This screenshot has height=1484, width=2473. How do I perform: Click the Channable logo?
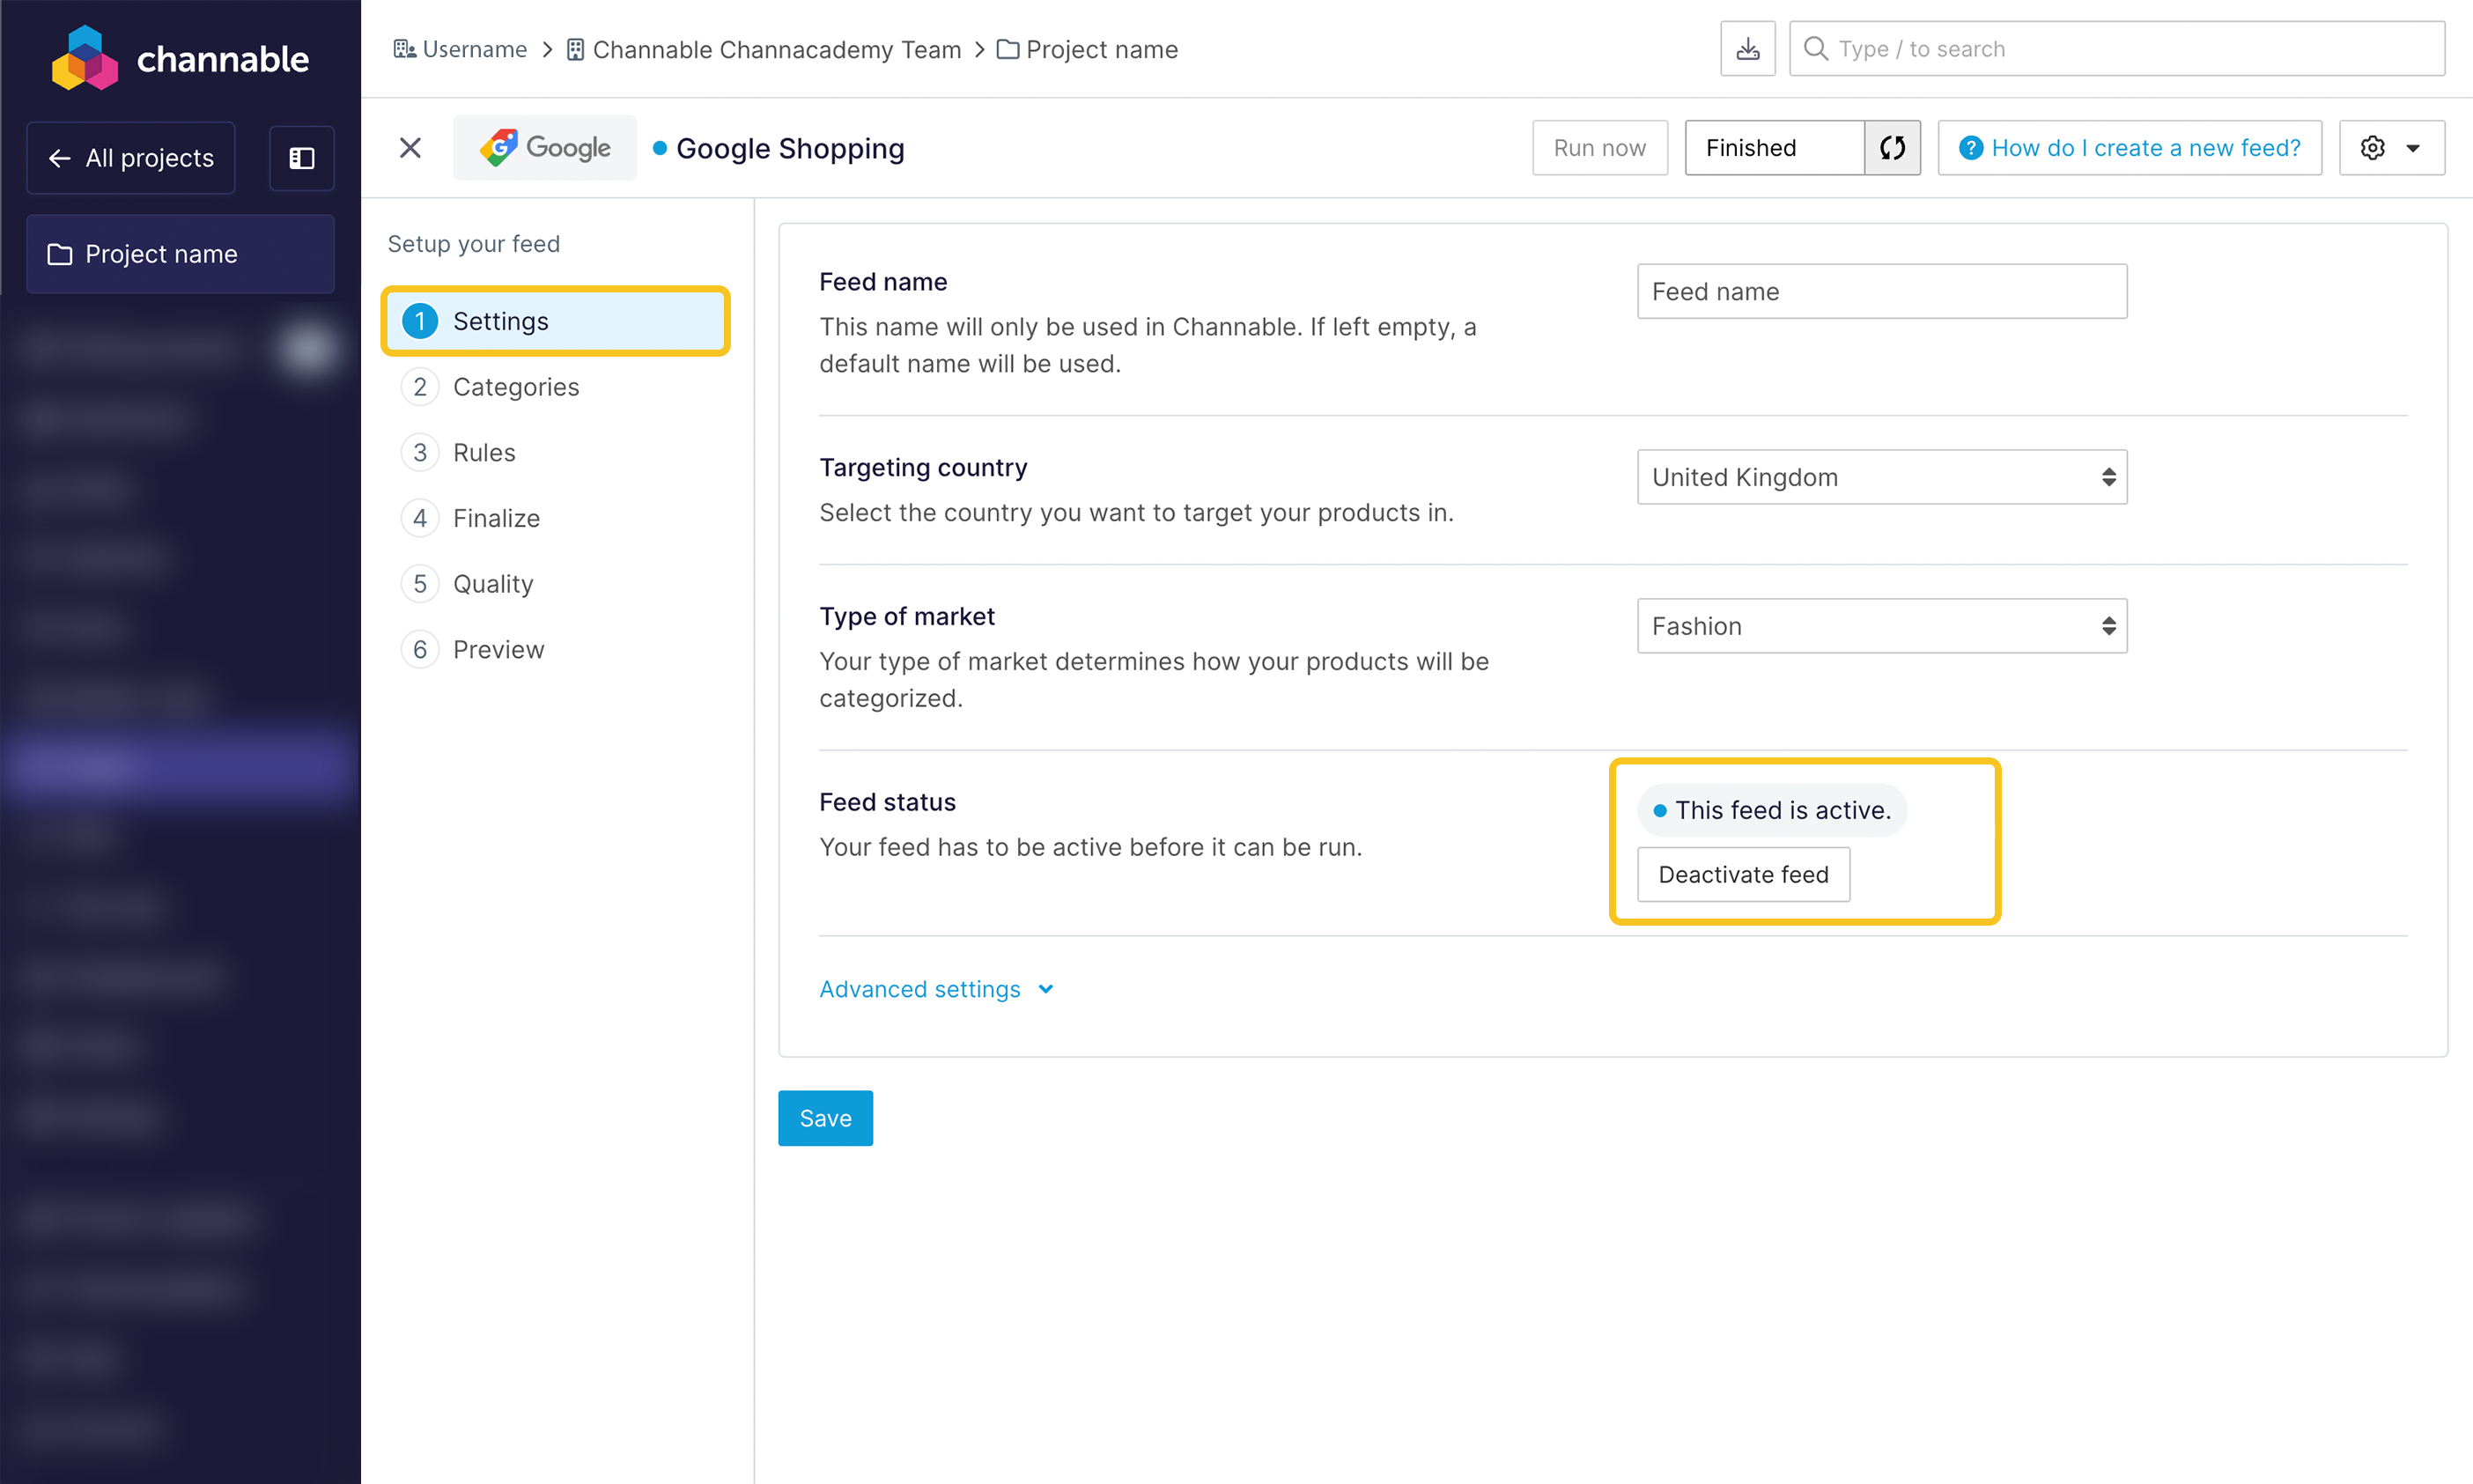pos(180,59)
